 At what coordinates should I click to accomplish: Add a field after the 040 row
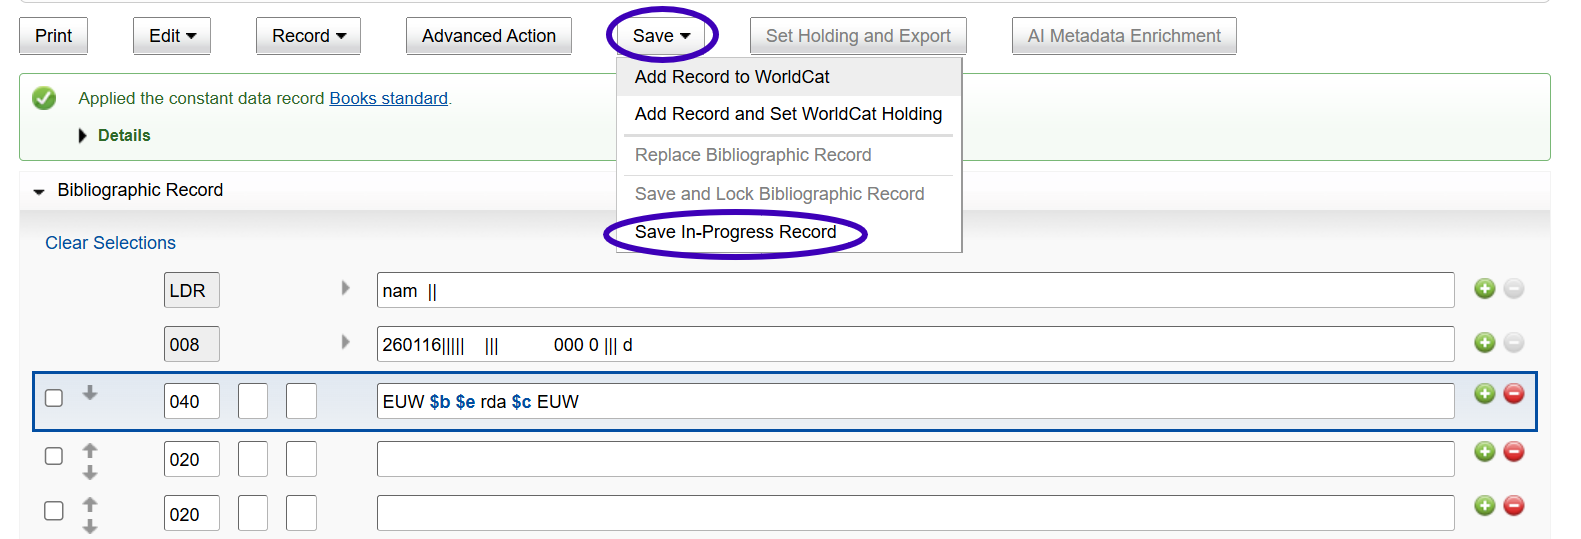1484,394
